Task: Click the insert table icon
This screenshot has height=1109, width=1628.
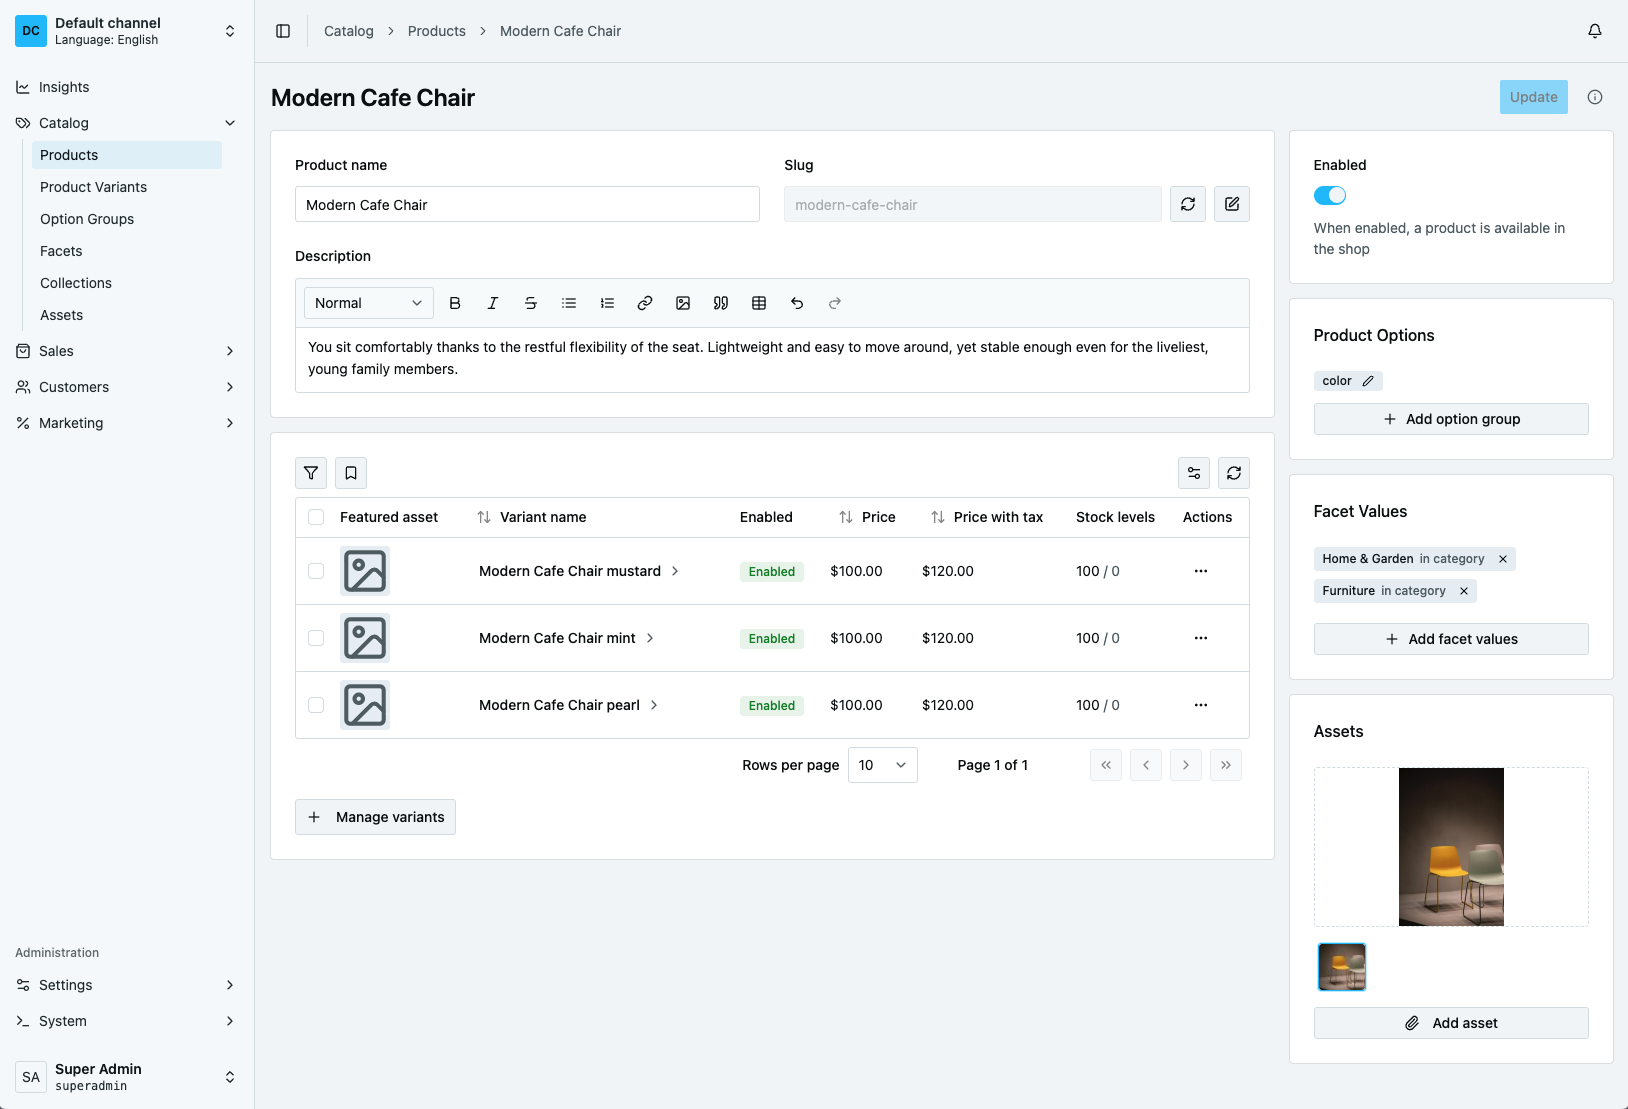Action: point(759,303)
